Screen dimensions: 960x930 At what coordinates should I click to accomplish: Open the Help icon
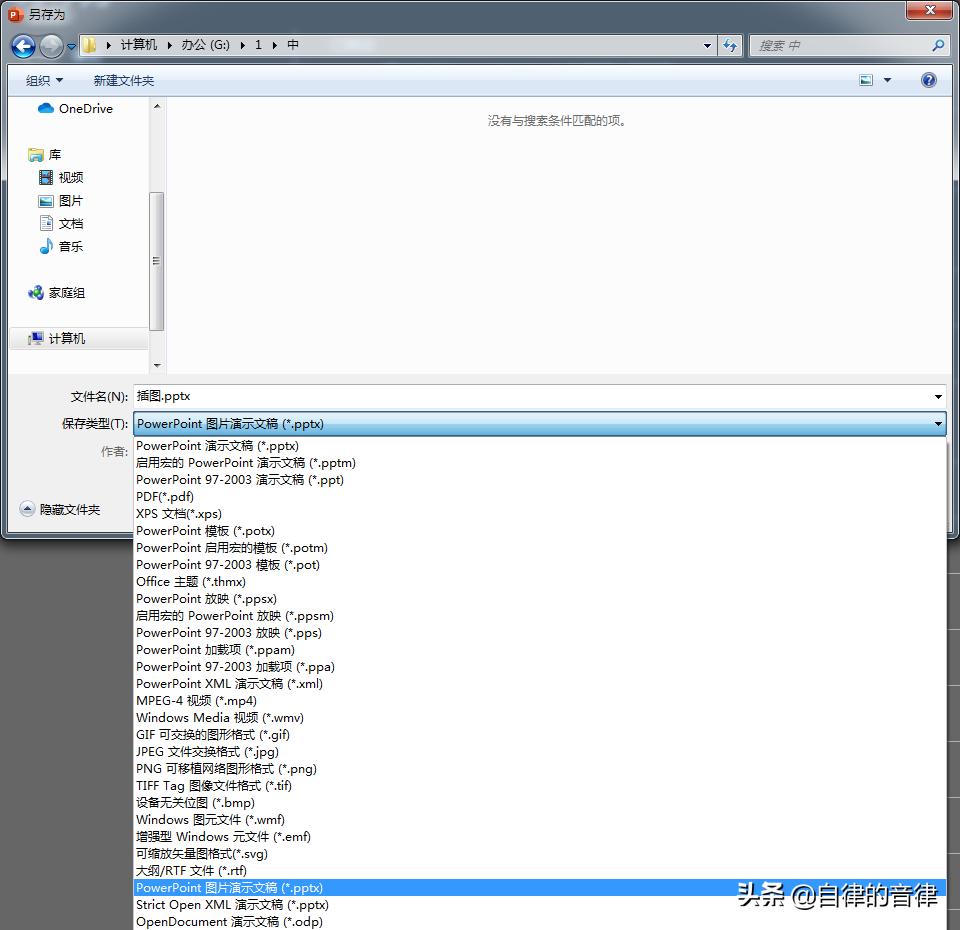click(x=928, y=80)
